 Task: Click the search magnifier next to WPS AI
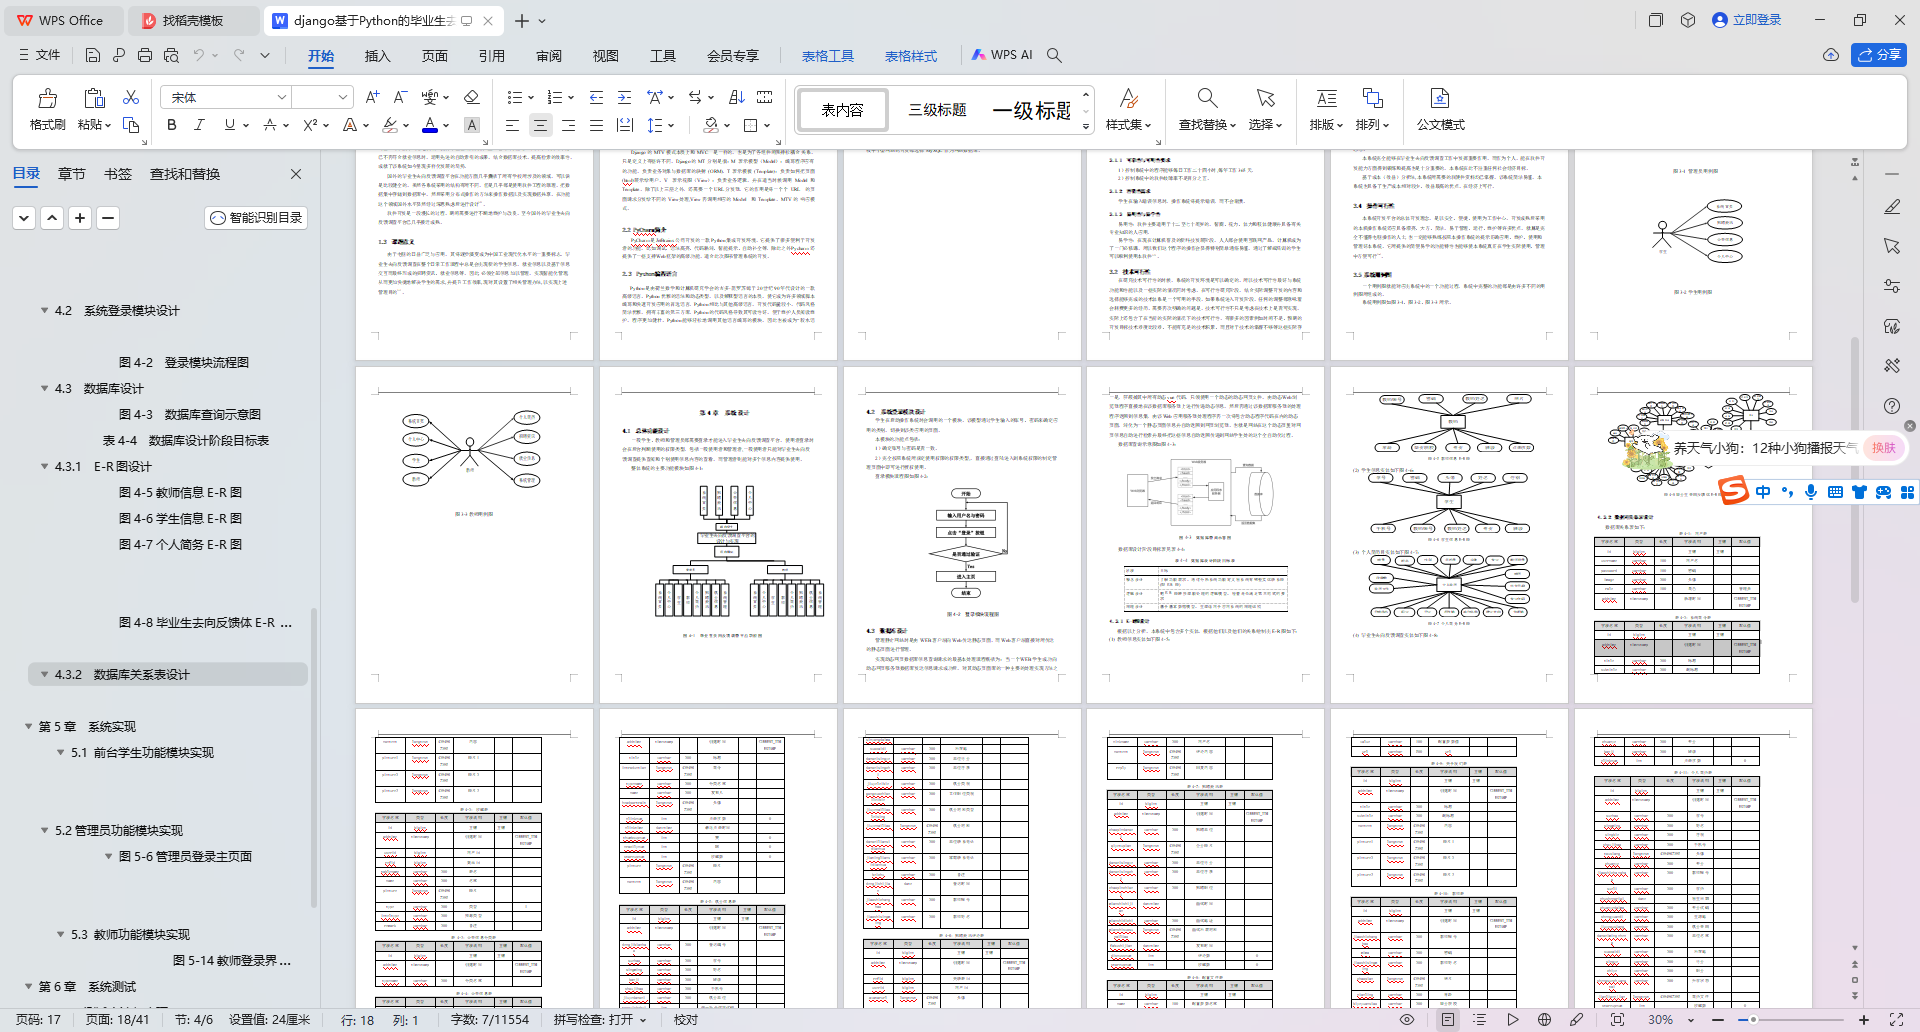1054,55
